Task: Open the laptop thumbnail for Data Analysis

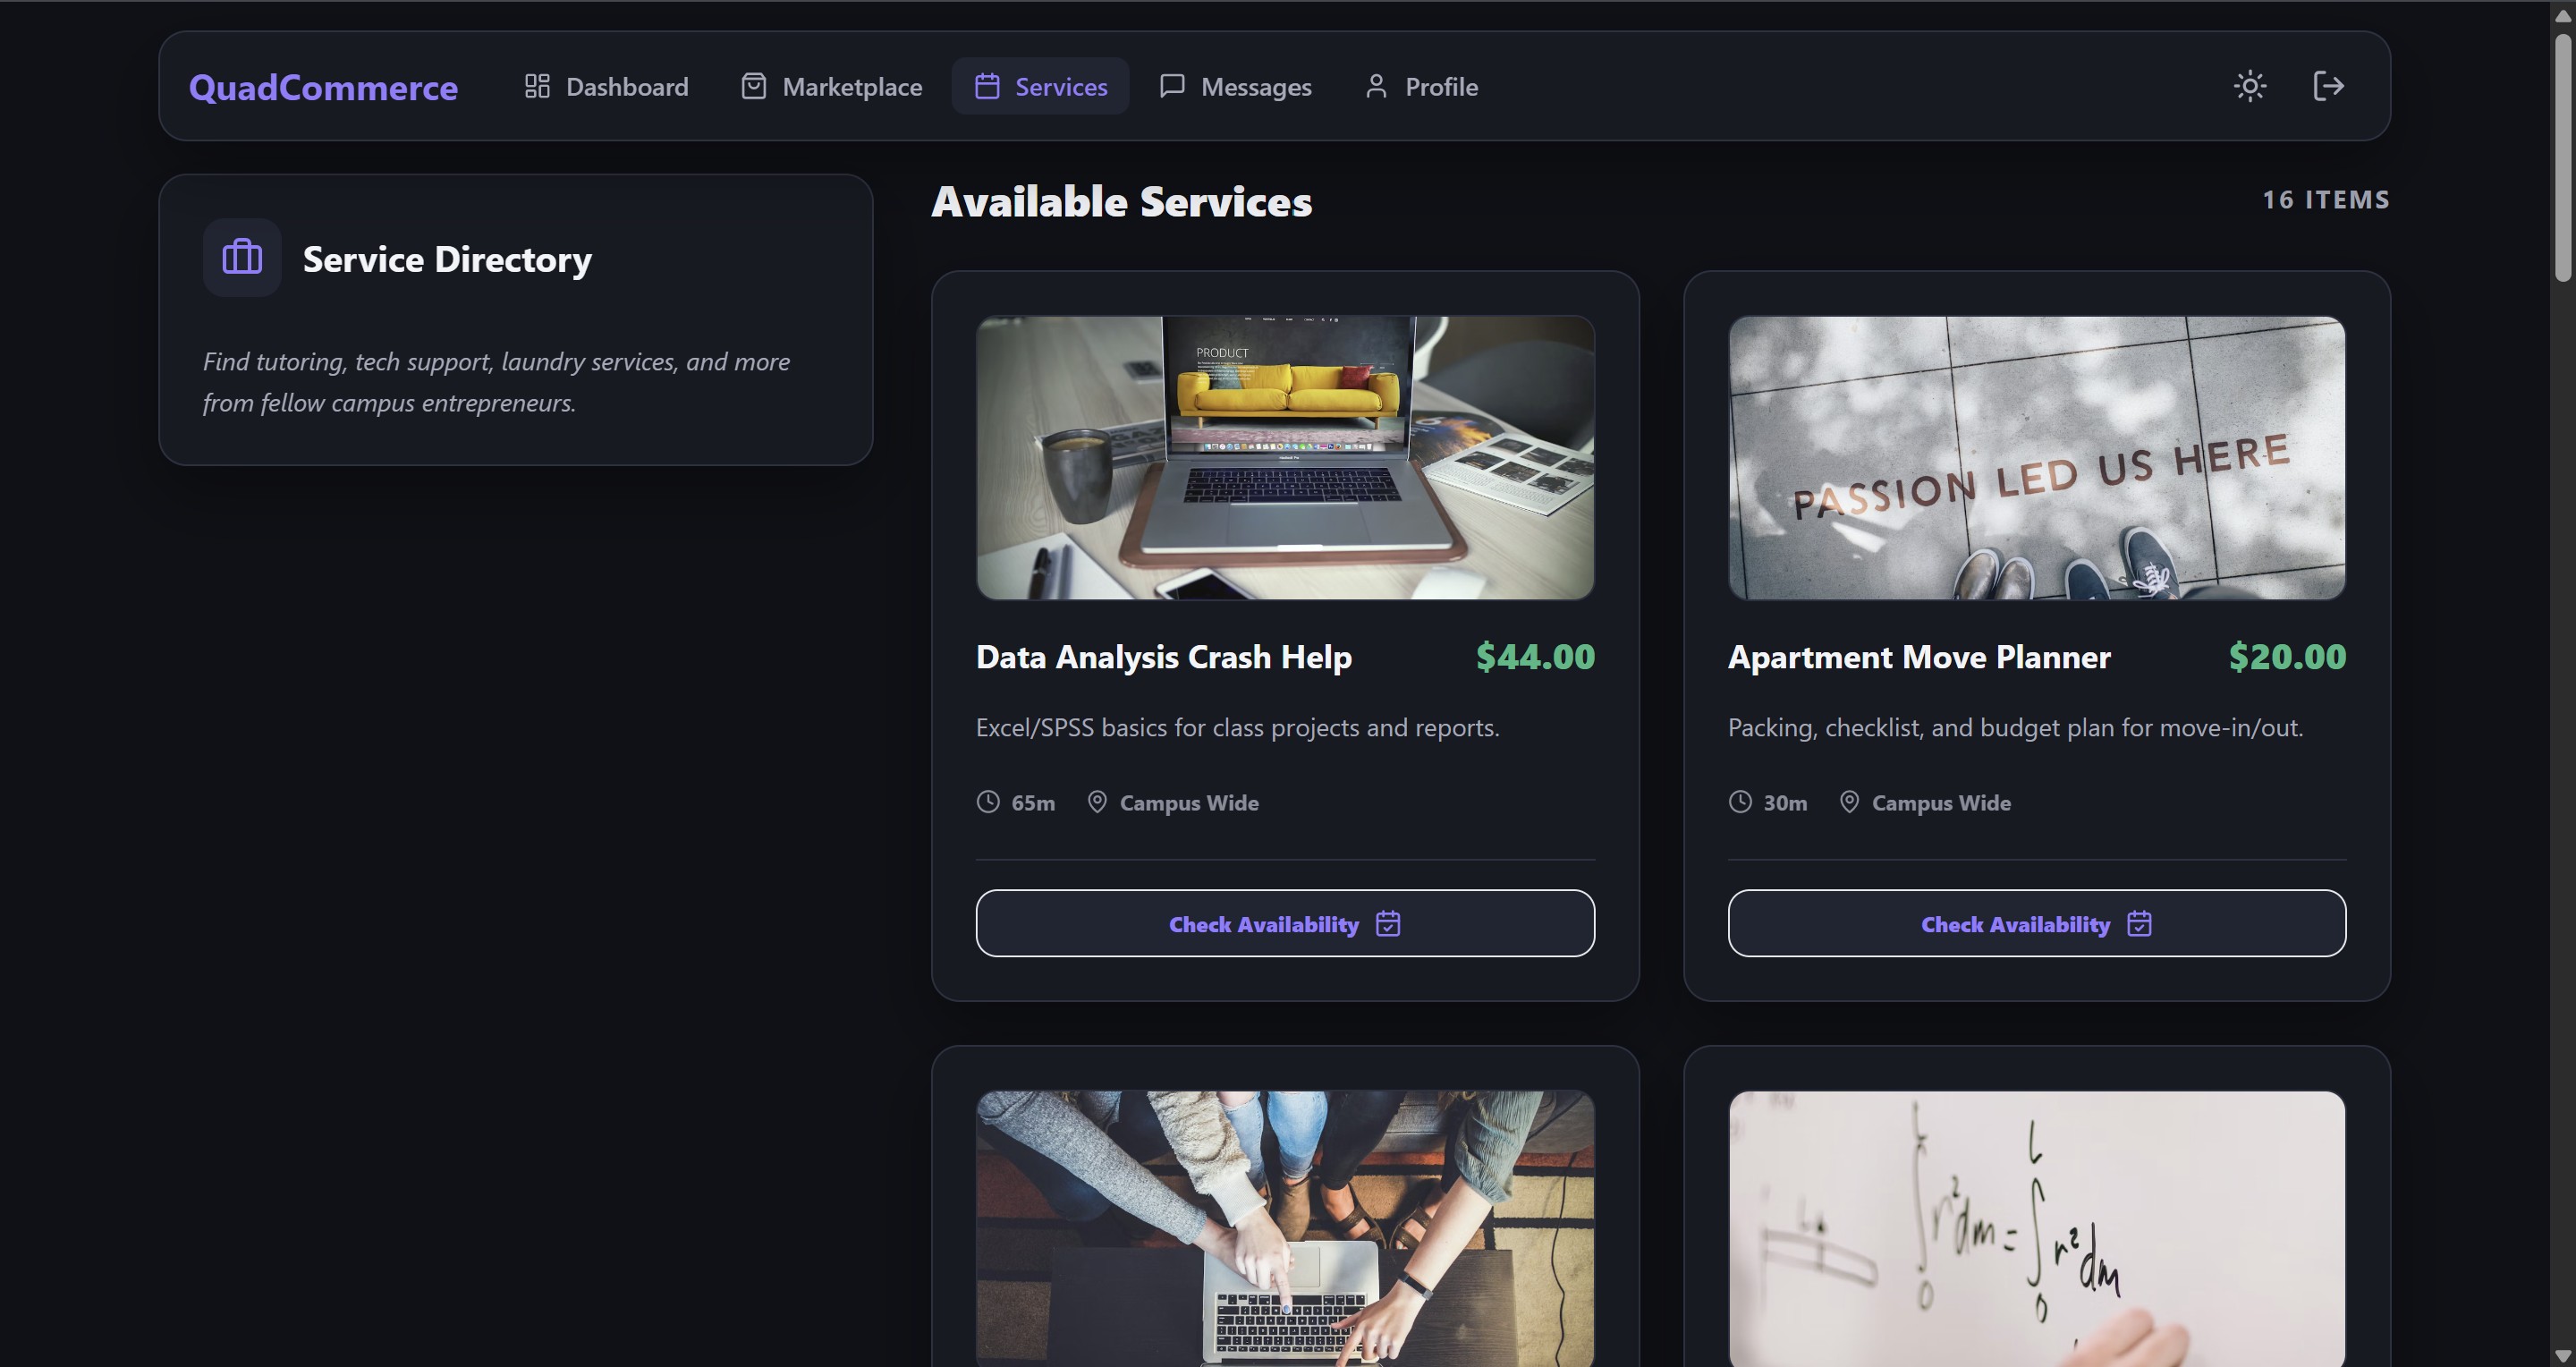Action: click(1285, 458)
